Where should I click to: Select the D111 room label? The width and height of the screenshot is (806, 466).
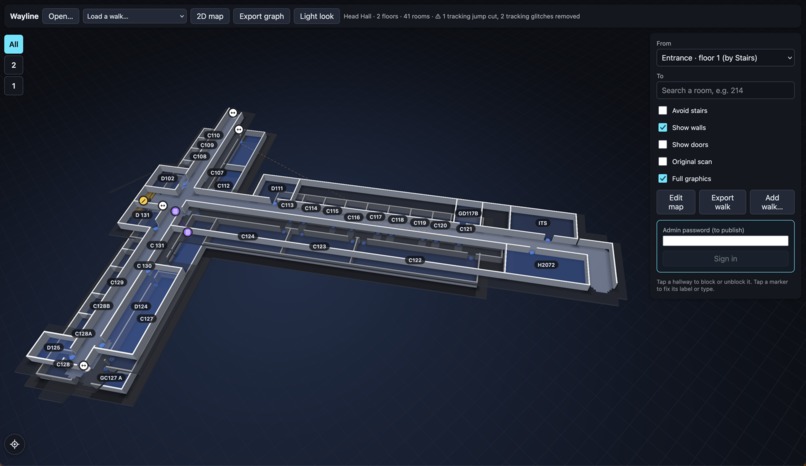tap(277, 189)
